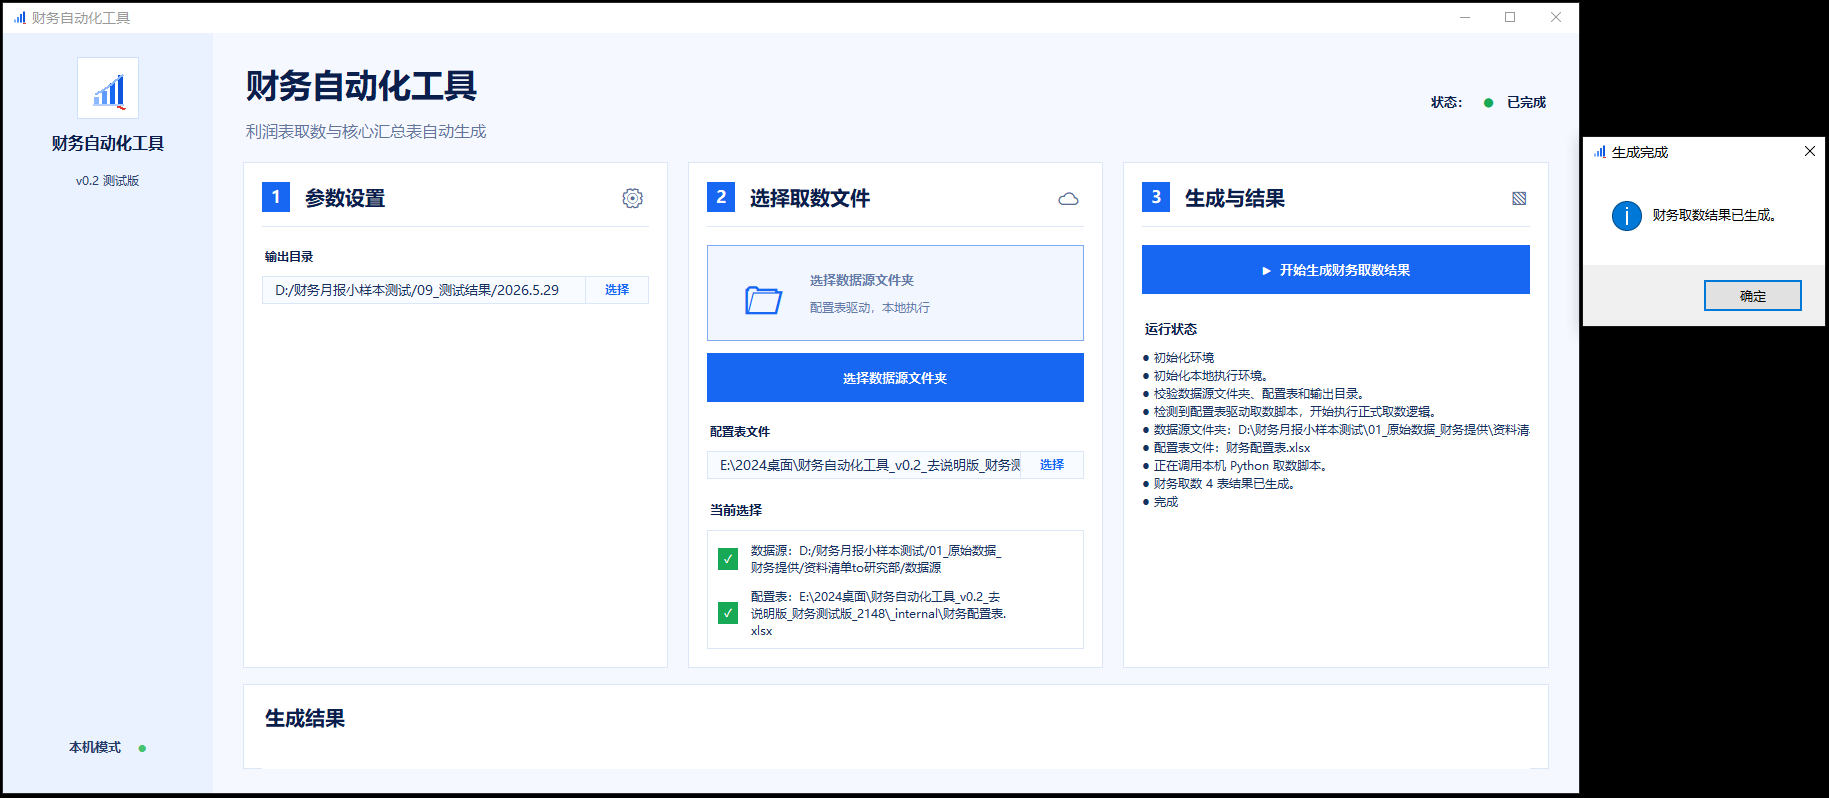1829x798 pixels.
Task: Click log line 财务取数 4 表结果已生成。
Action: [1226, 484]
